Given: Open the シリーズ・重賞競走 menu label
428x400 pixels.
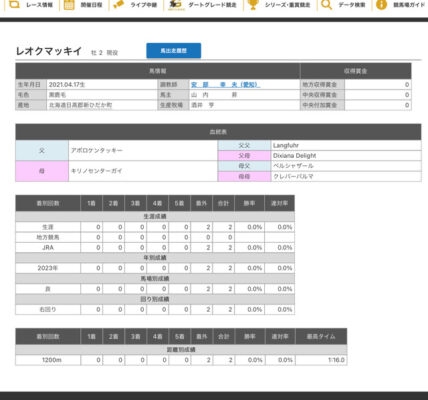Looking at the screenshot, I should [287, 5].
